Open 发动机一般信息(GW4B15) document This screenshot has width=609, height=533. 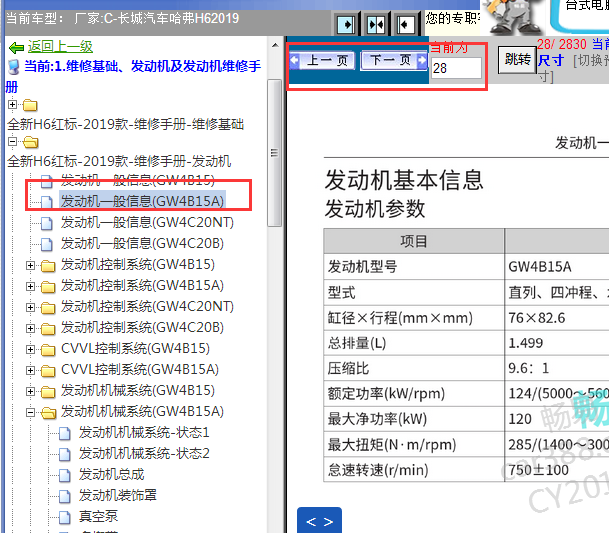[x=137, y=180]
